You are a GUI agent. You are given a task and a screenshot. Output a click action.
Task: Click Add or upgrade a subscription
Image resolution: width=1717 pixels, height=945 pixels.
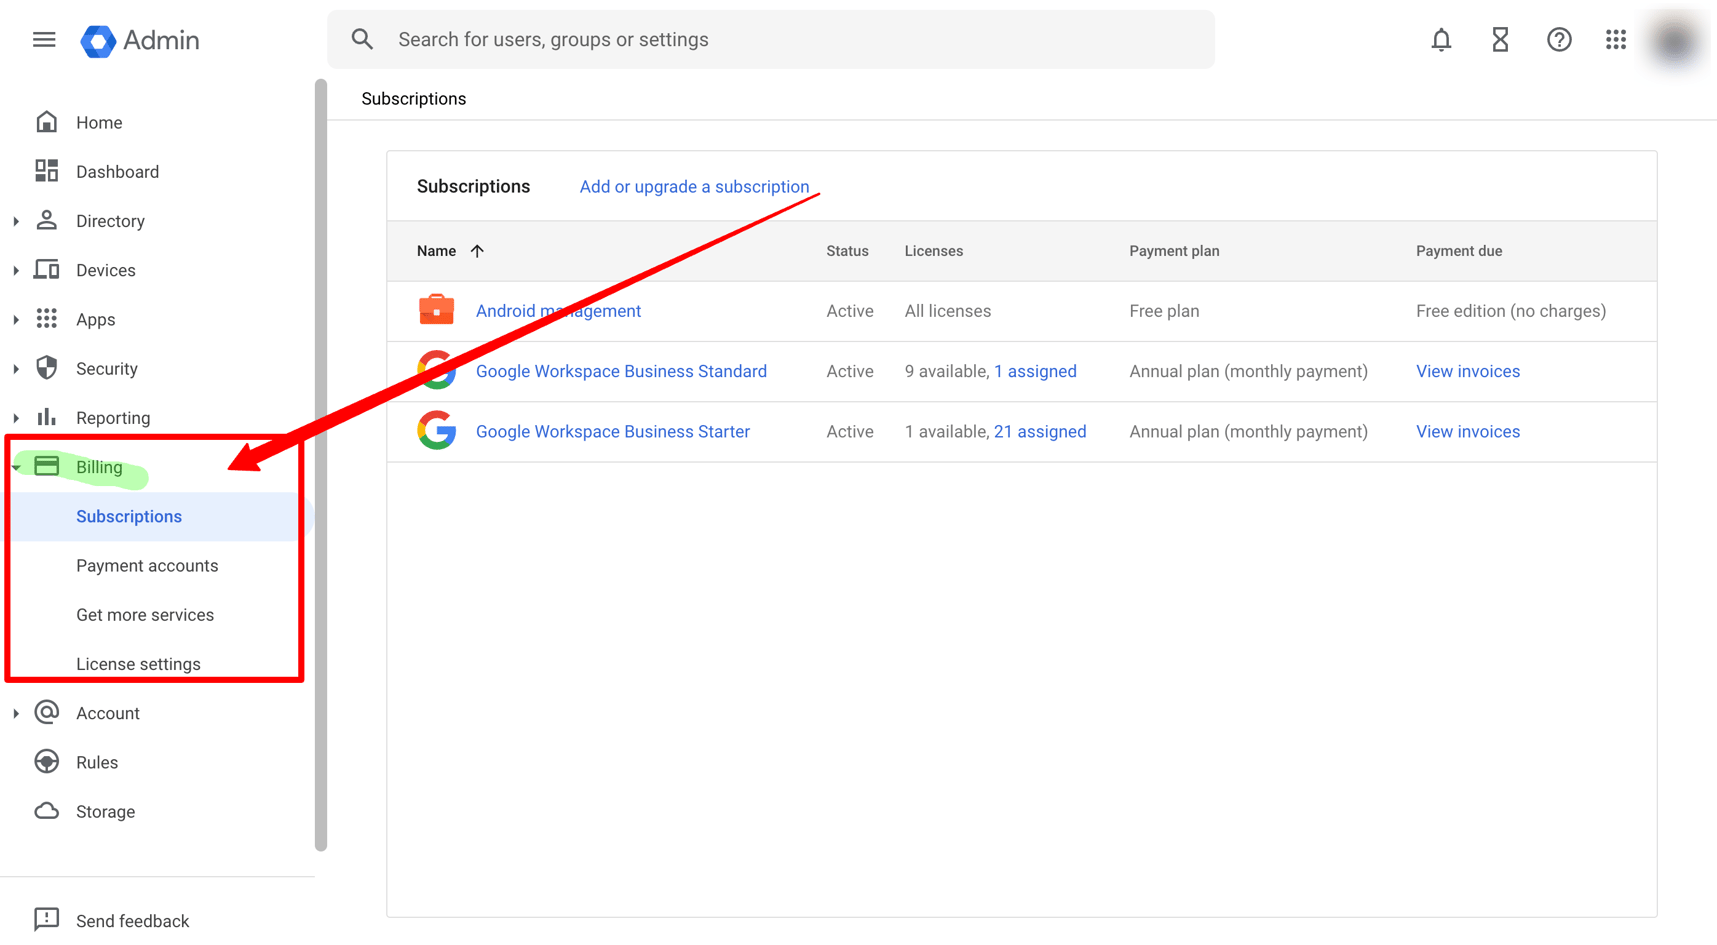pos(694,186)
